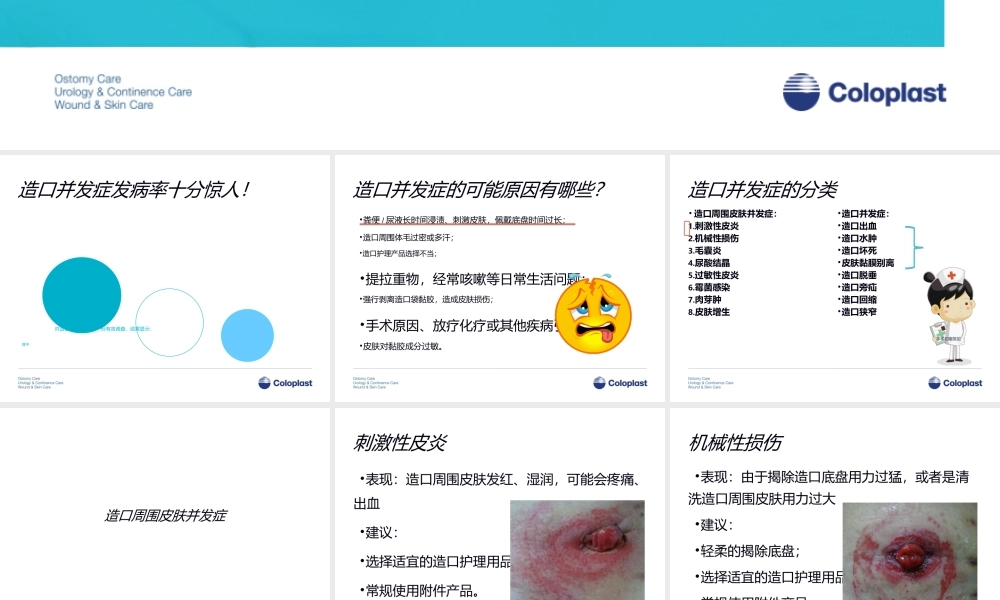Click the red-underlined line 粪便/尿液长时间浸渍
Screen dimensions: 1000x600
point(463,220)
